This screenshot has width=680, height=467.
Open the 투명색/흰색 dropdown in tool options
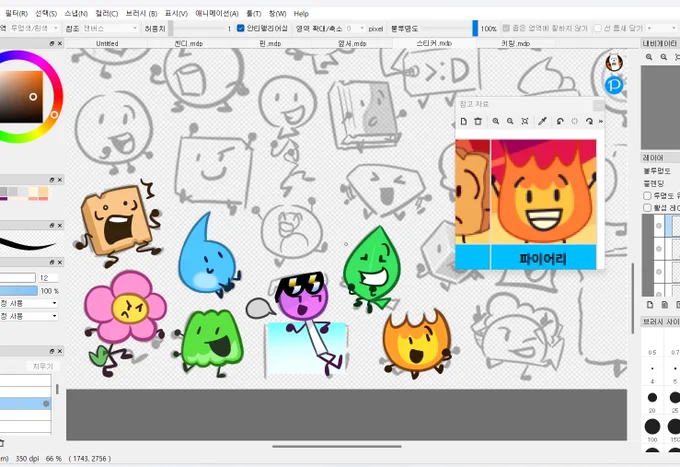(x=34, y=28)
